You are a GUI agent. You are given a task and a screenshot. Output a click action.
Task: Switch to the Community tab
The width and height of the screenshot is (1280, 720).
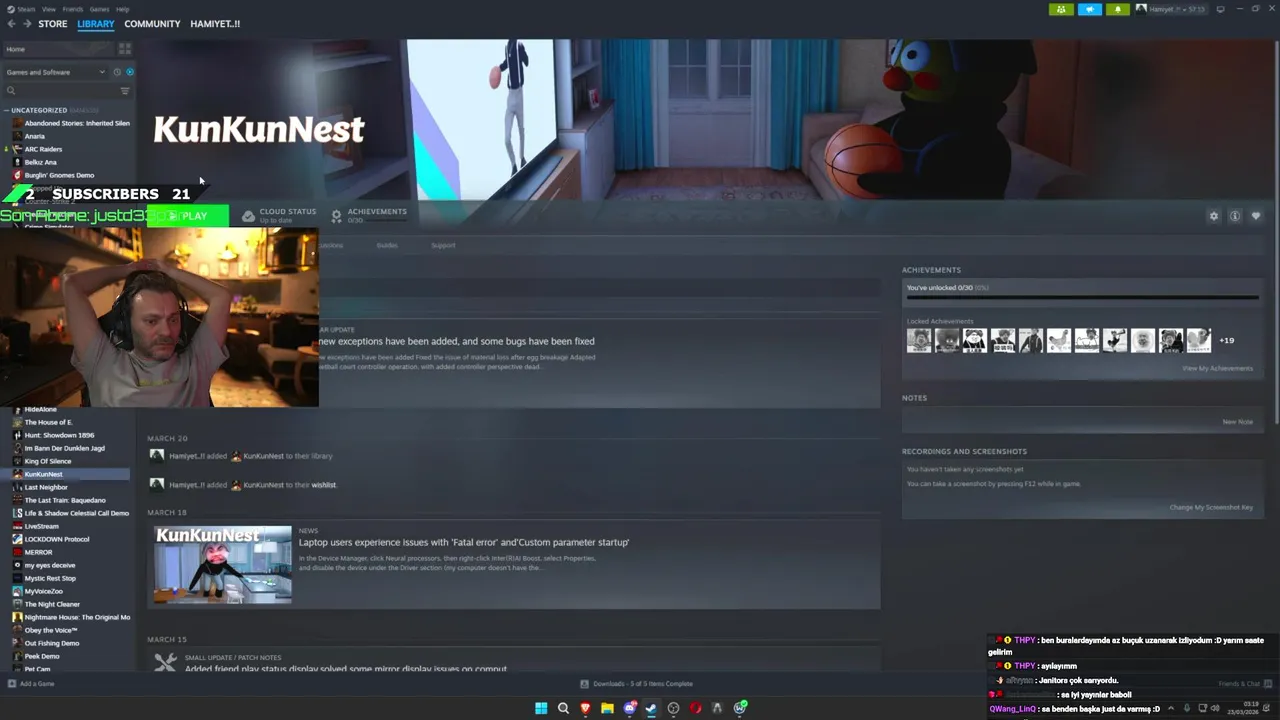(152, 24)
